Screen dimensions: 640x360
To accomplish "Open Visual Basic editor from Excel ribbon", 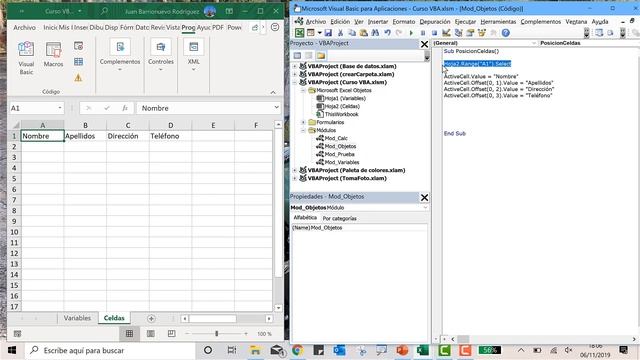I will [26, 58].
